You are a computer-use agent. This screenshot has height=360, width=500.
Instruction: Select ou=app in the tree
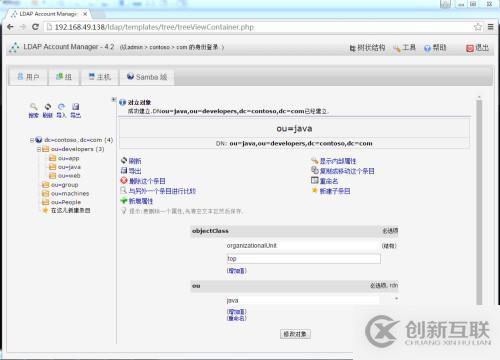coord(69,158)
